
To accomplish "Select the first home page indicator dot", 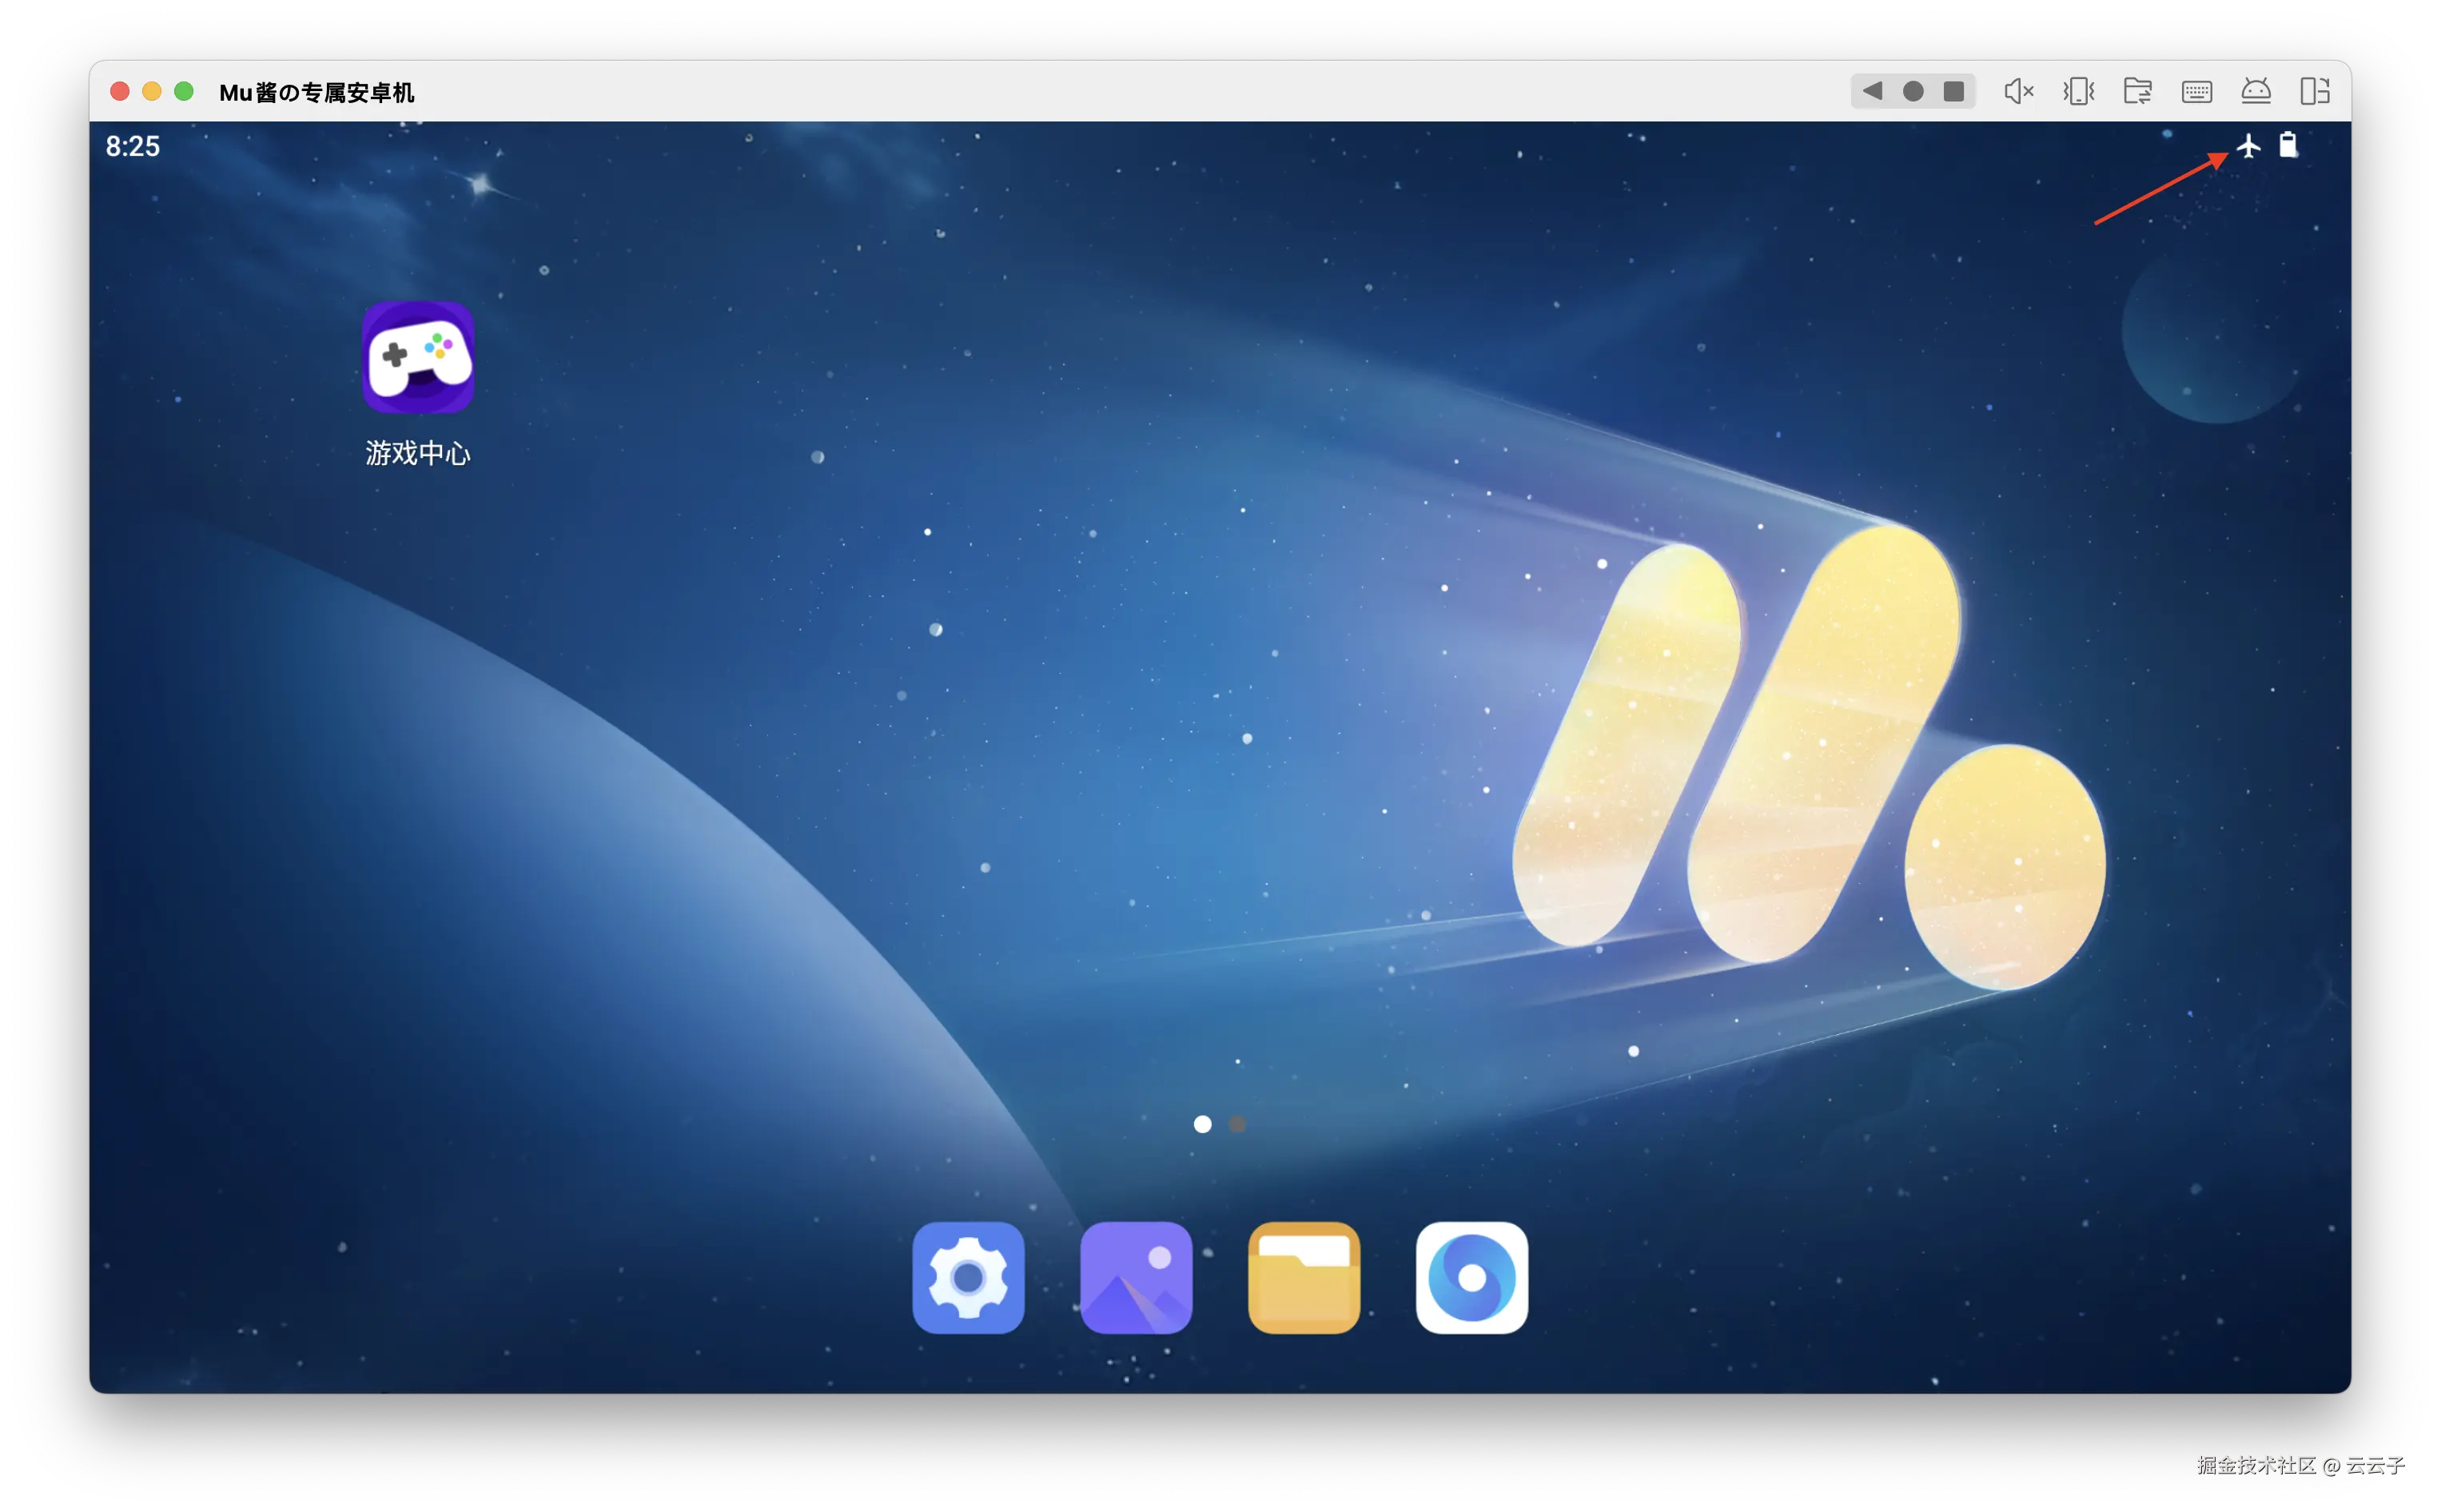I will [1203, 1124].
